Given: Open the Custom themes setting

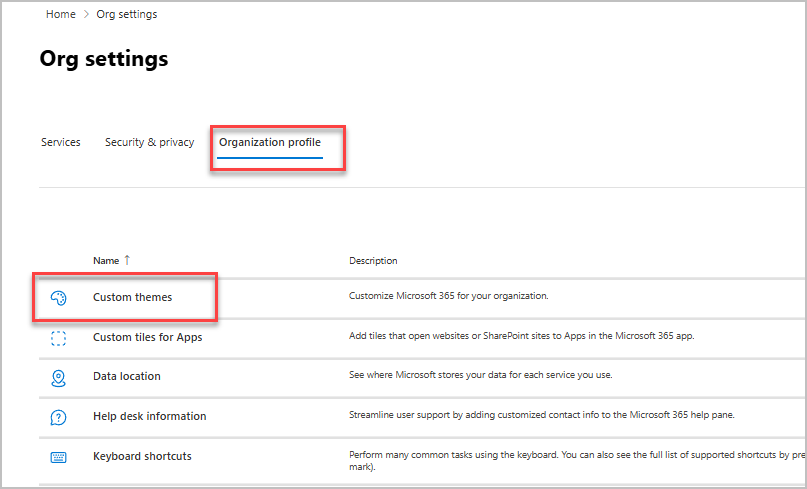Looking at the screenshot, I should click(x=132, y=298).
